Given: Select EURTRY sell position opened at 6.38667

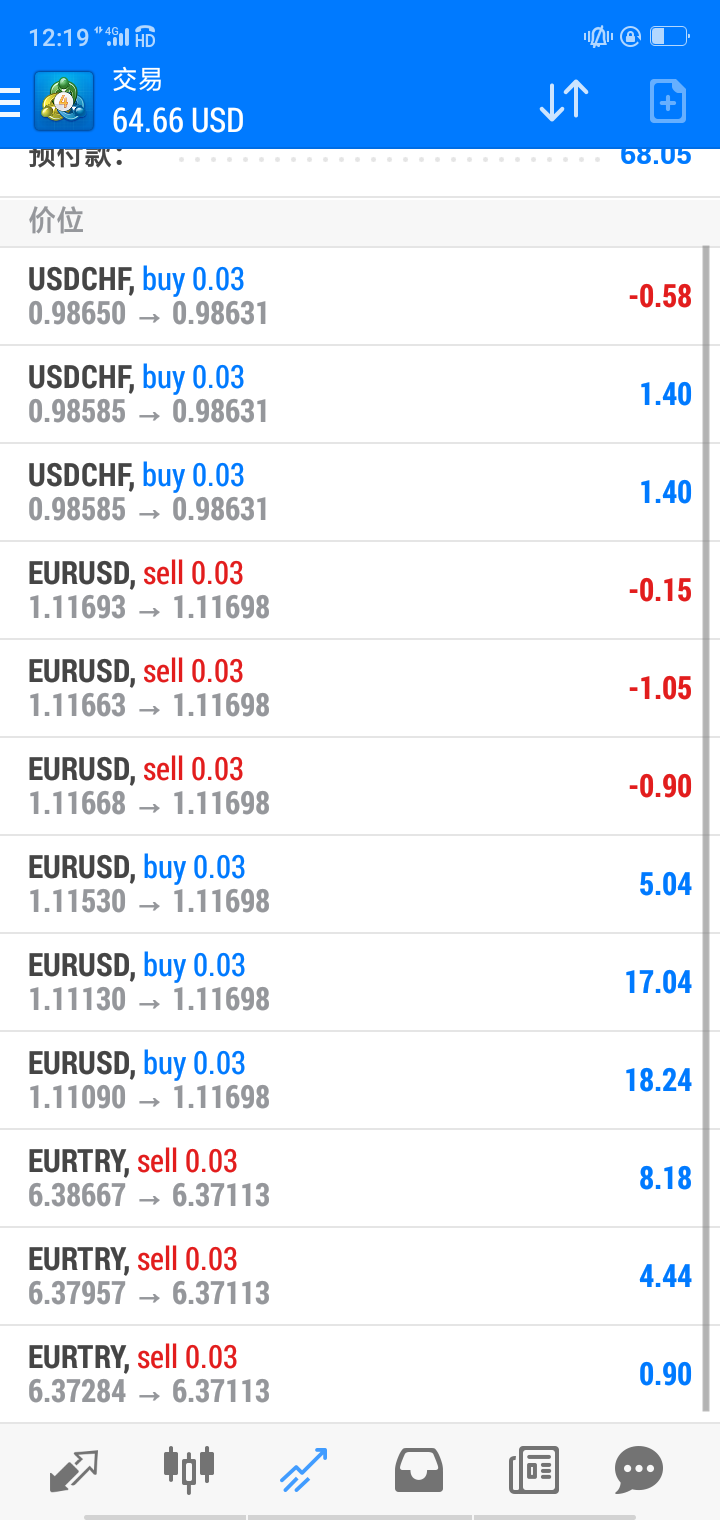Looking at the screenshot, I should (x=350, y=1178).
